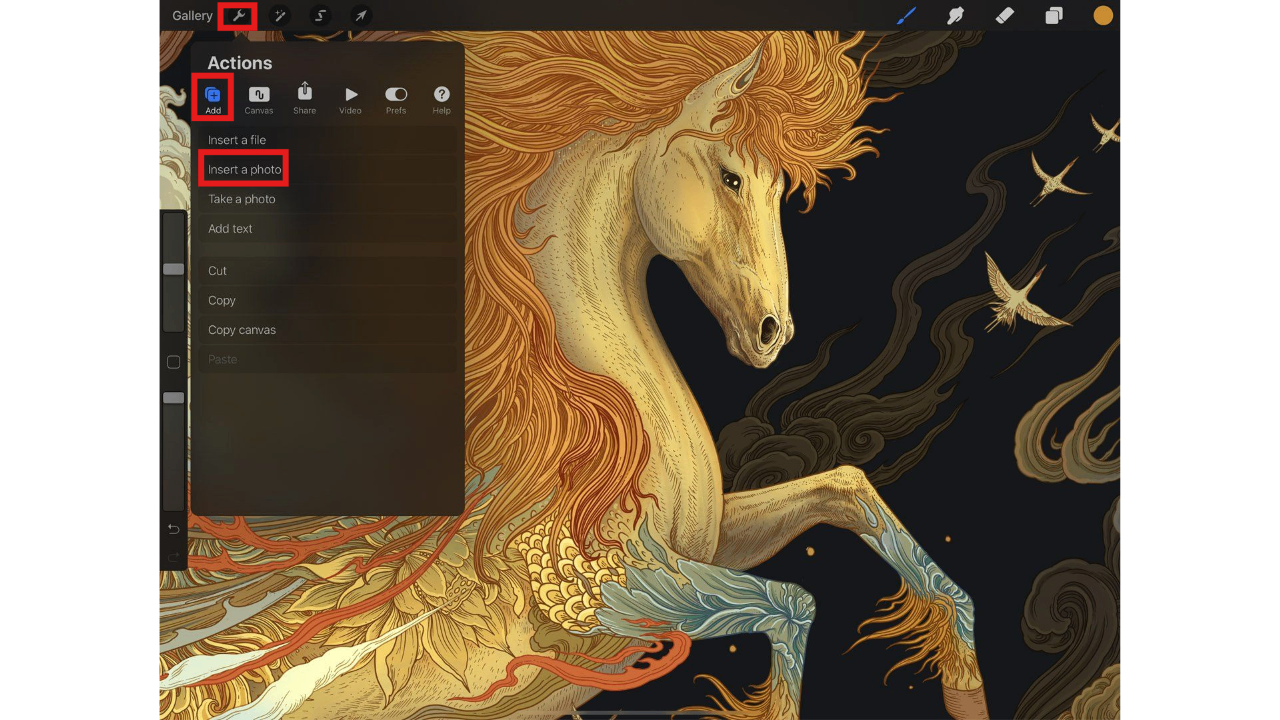This screenshot has height=720, width=1280.
Task: Open the Share section in Actions
Action: [x=304, y=97]
